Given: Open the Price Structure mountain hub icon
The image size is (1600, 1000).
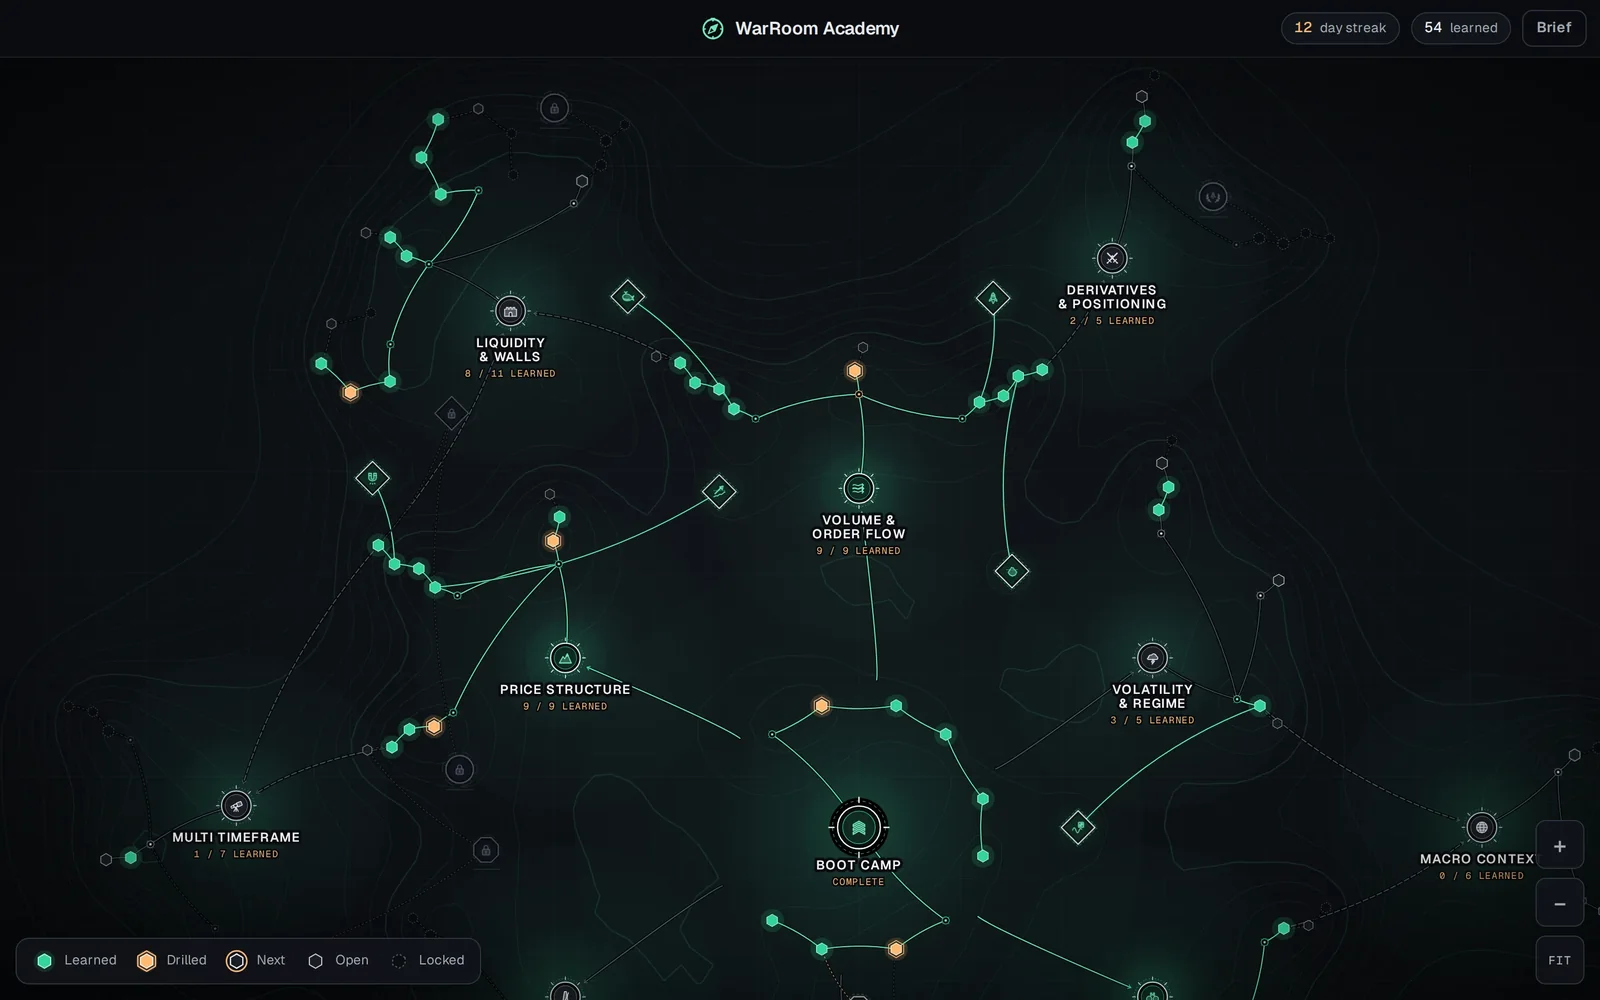Looking at the screenshot, I should [x=565, y=658].
